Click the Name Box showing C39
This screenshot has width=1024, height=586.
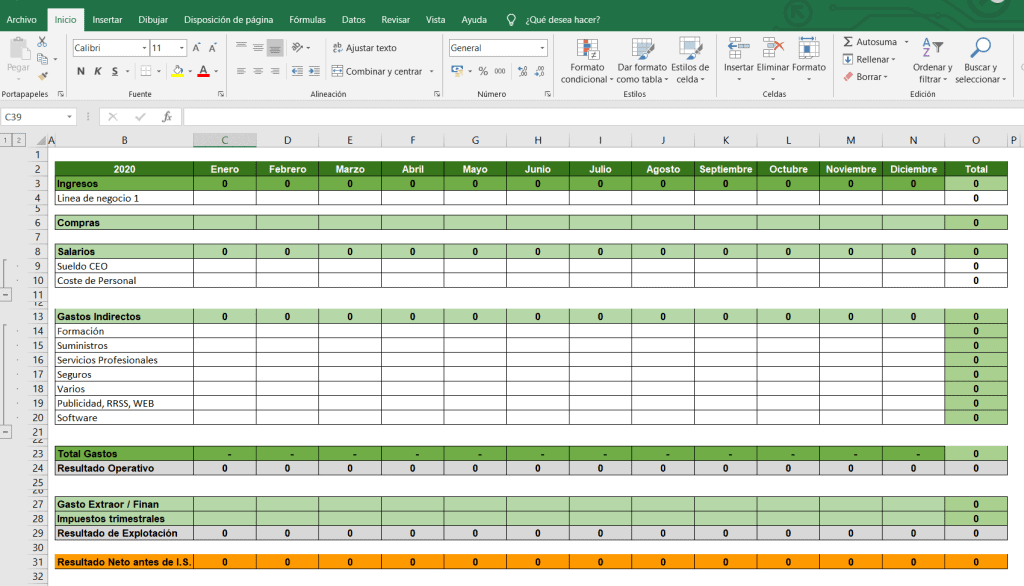tap(38, 117)
